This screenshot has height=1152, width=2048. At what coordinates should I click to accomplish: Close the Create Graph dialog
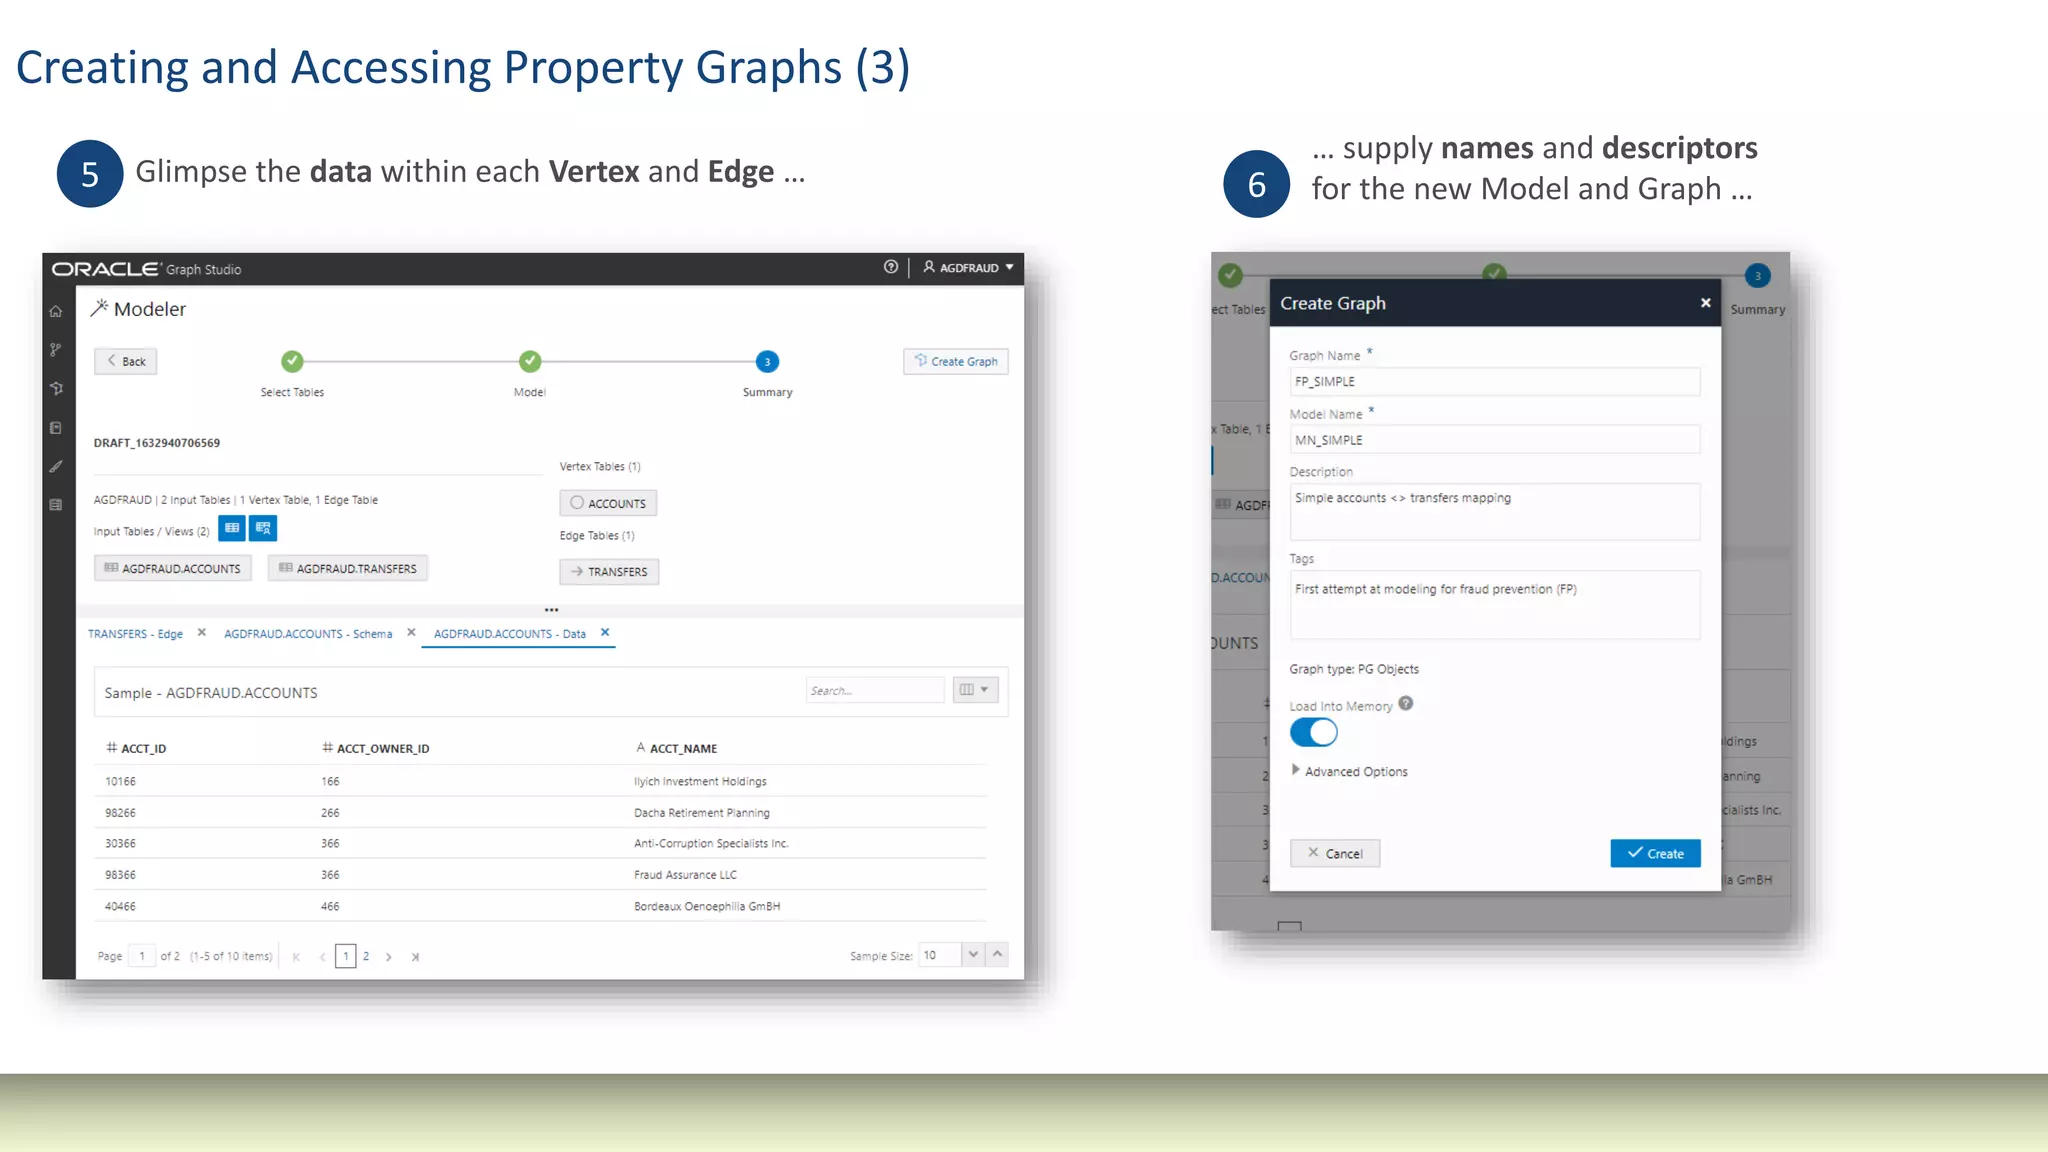pos(1706,303)
